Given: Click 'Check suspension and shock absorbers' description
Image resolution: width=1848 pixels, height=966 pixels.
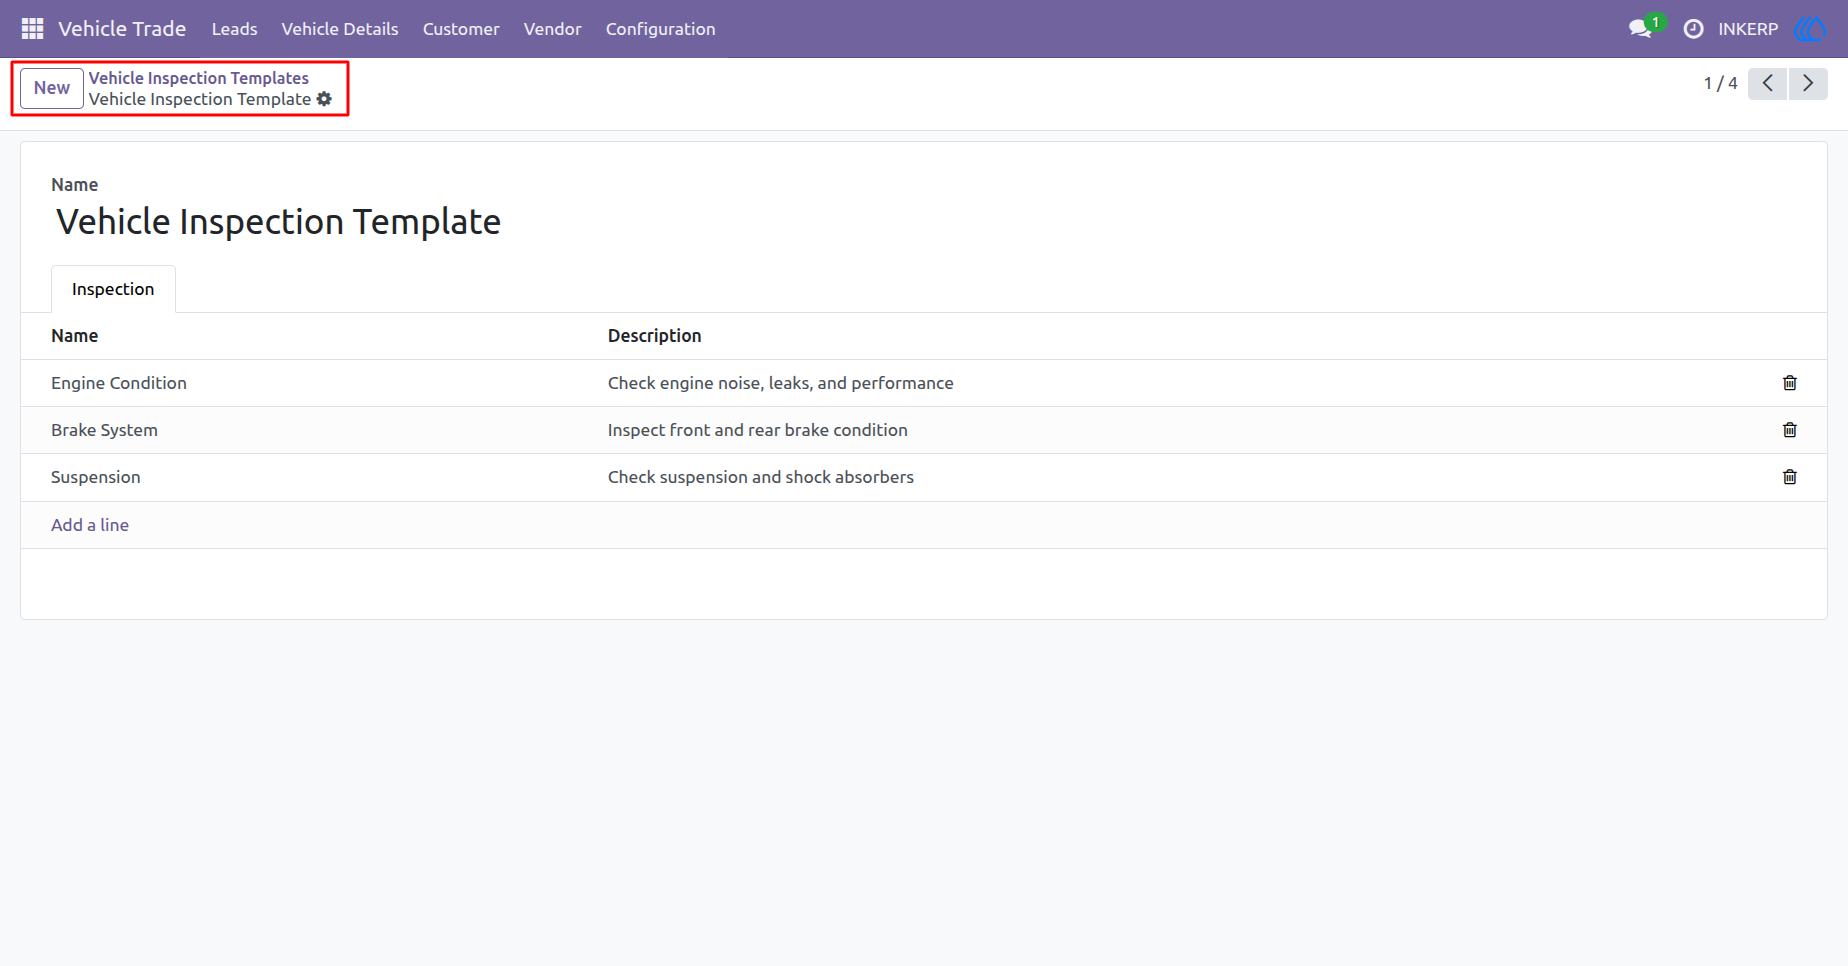Looking at the screenshot, I should (x=761, y=477).
